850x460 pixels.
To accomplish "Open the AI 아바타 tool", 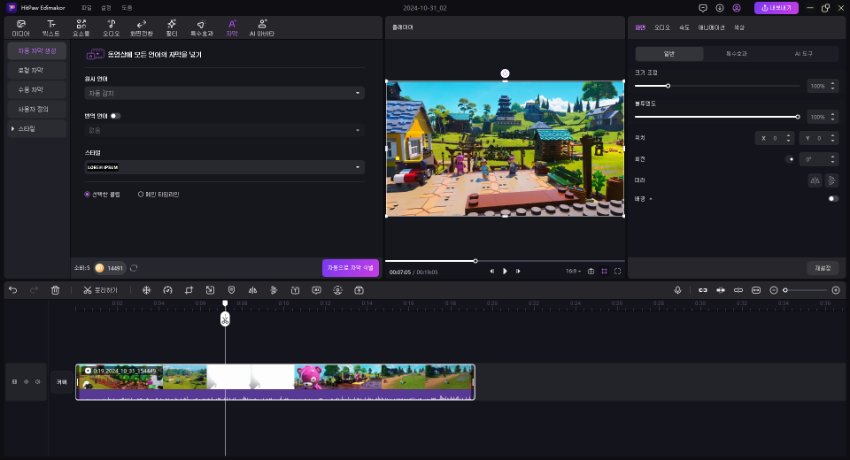I will (262, 26).
